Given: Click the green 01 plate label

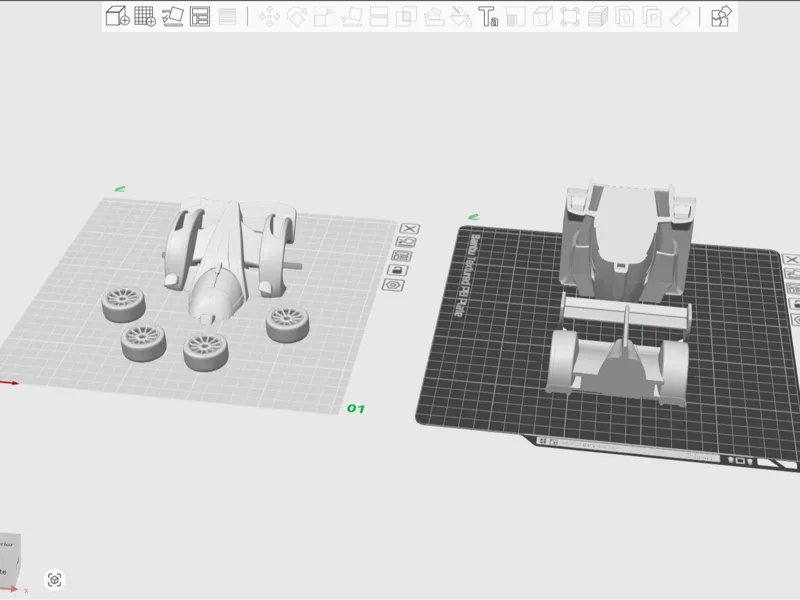Looking at the screenshot, I should click(x=356, y=409).
